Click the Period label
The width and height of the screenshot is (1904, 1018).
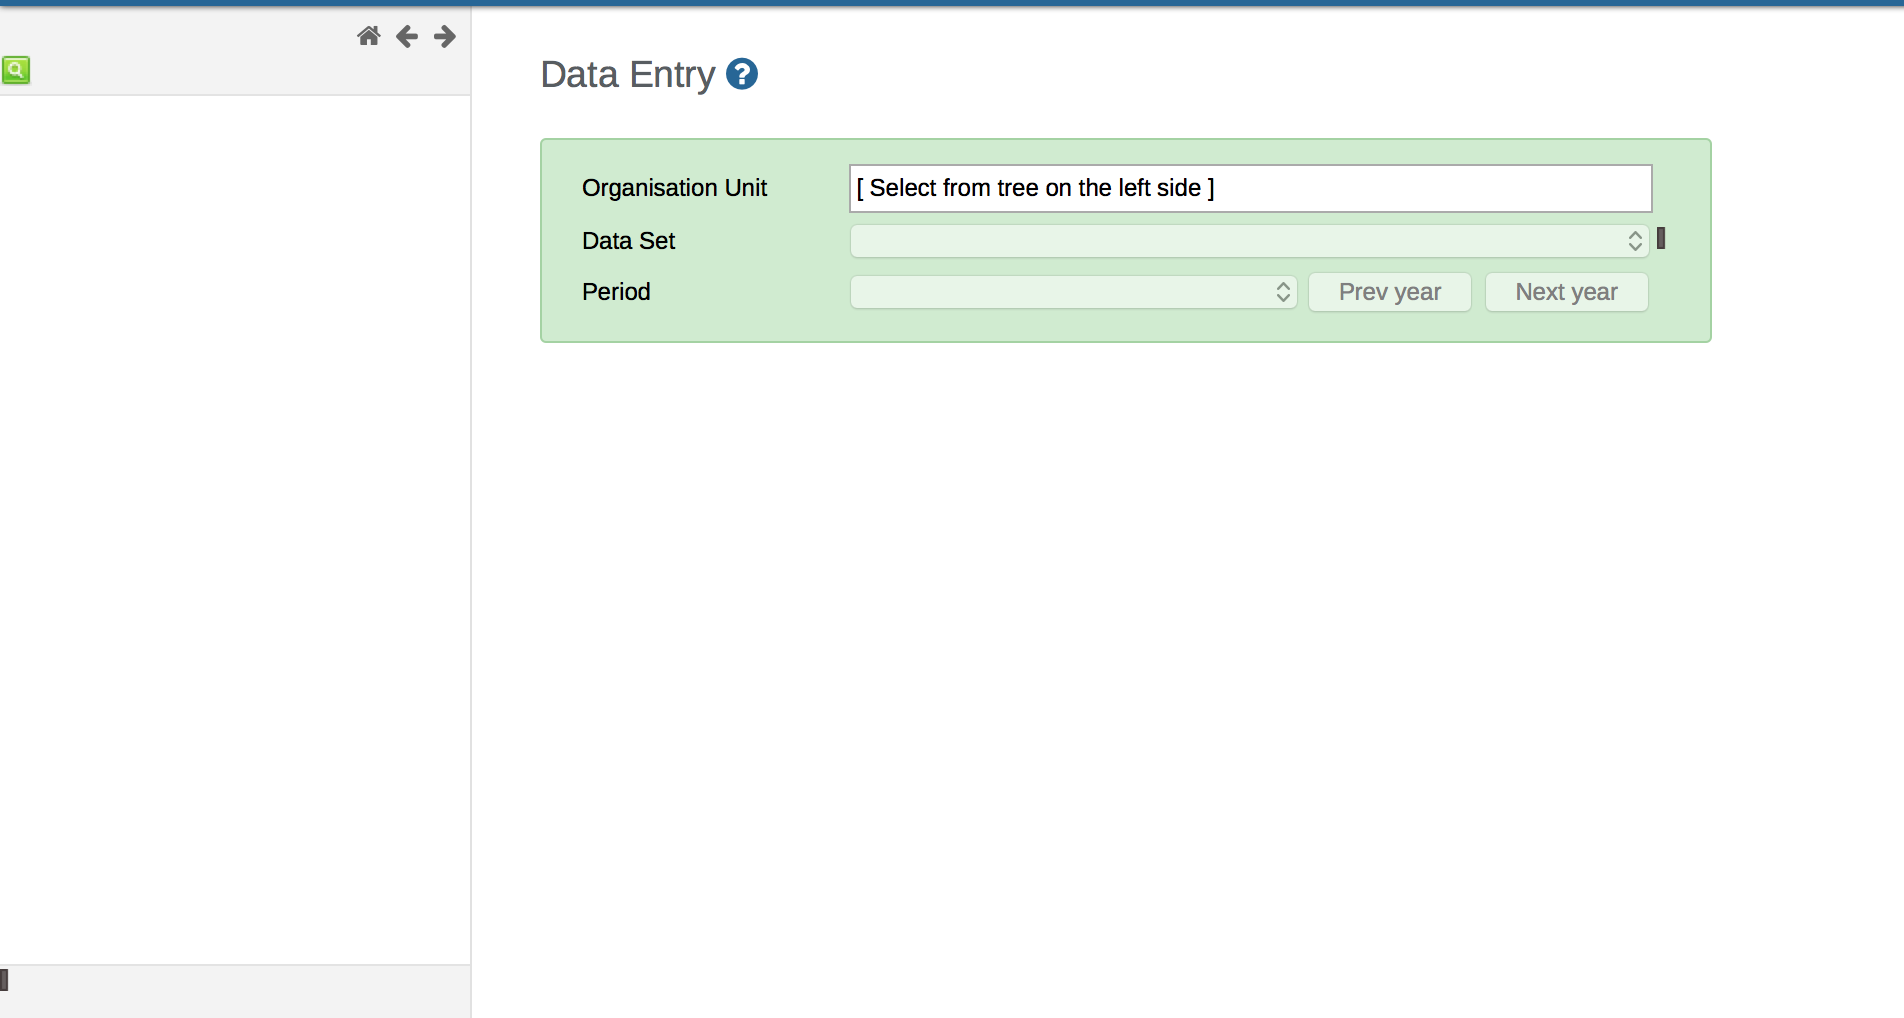point(616,292)
